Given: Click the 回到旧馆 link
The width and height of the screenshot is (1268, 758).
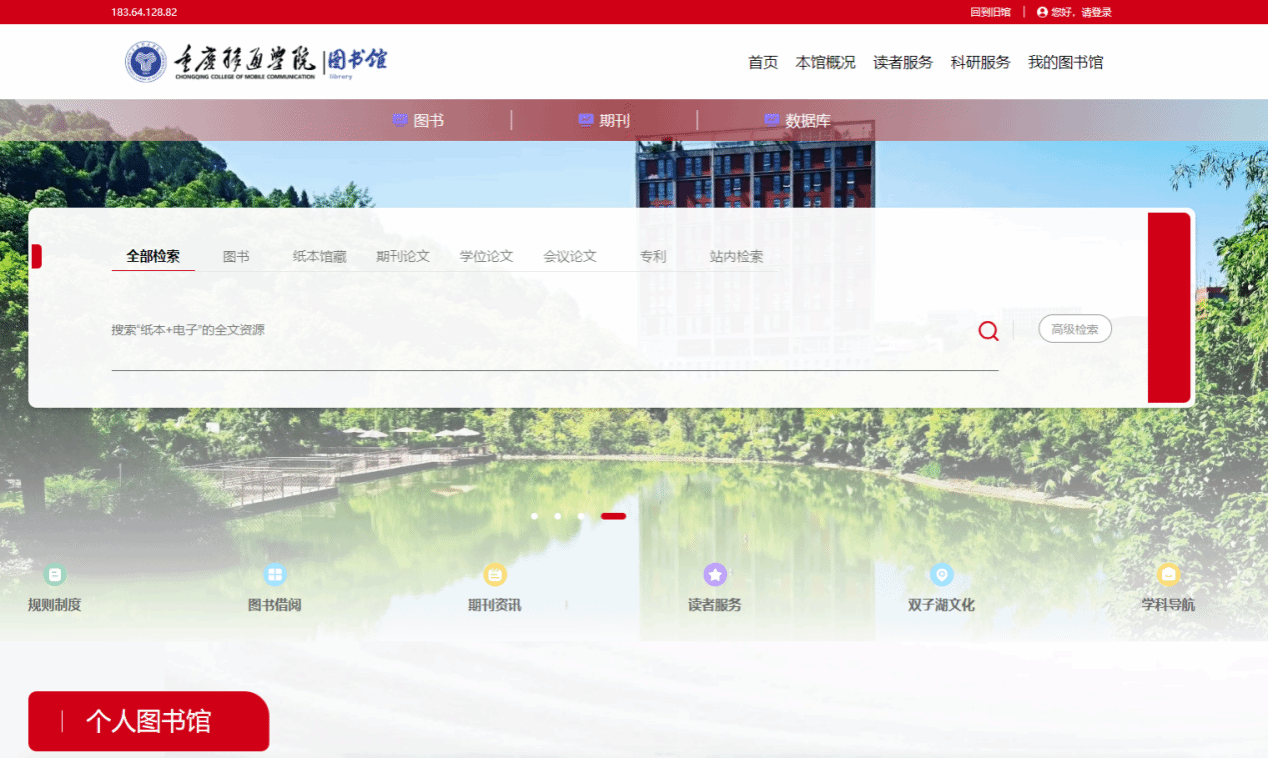Looking at the screenshot, I should (990, 12).
